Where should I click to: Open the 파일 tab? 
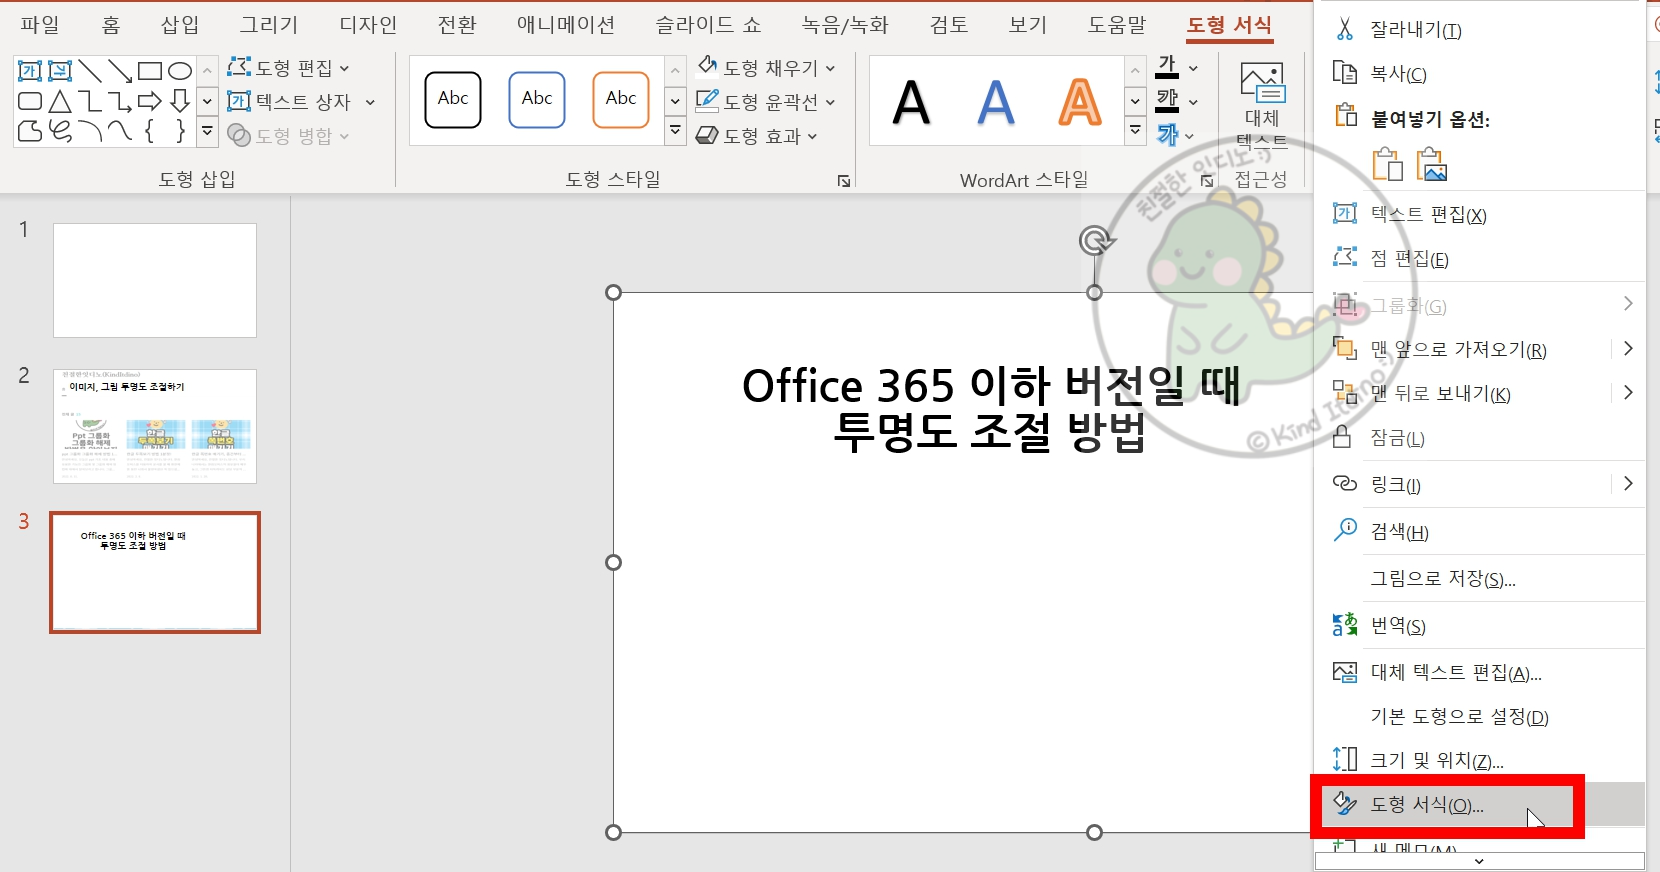40,25
